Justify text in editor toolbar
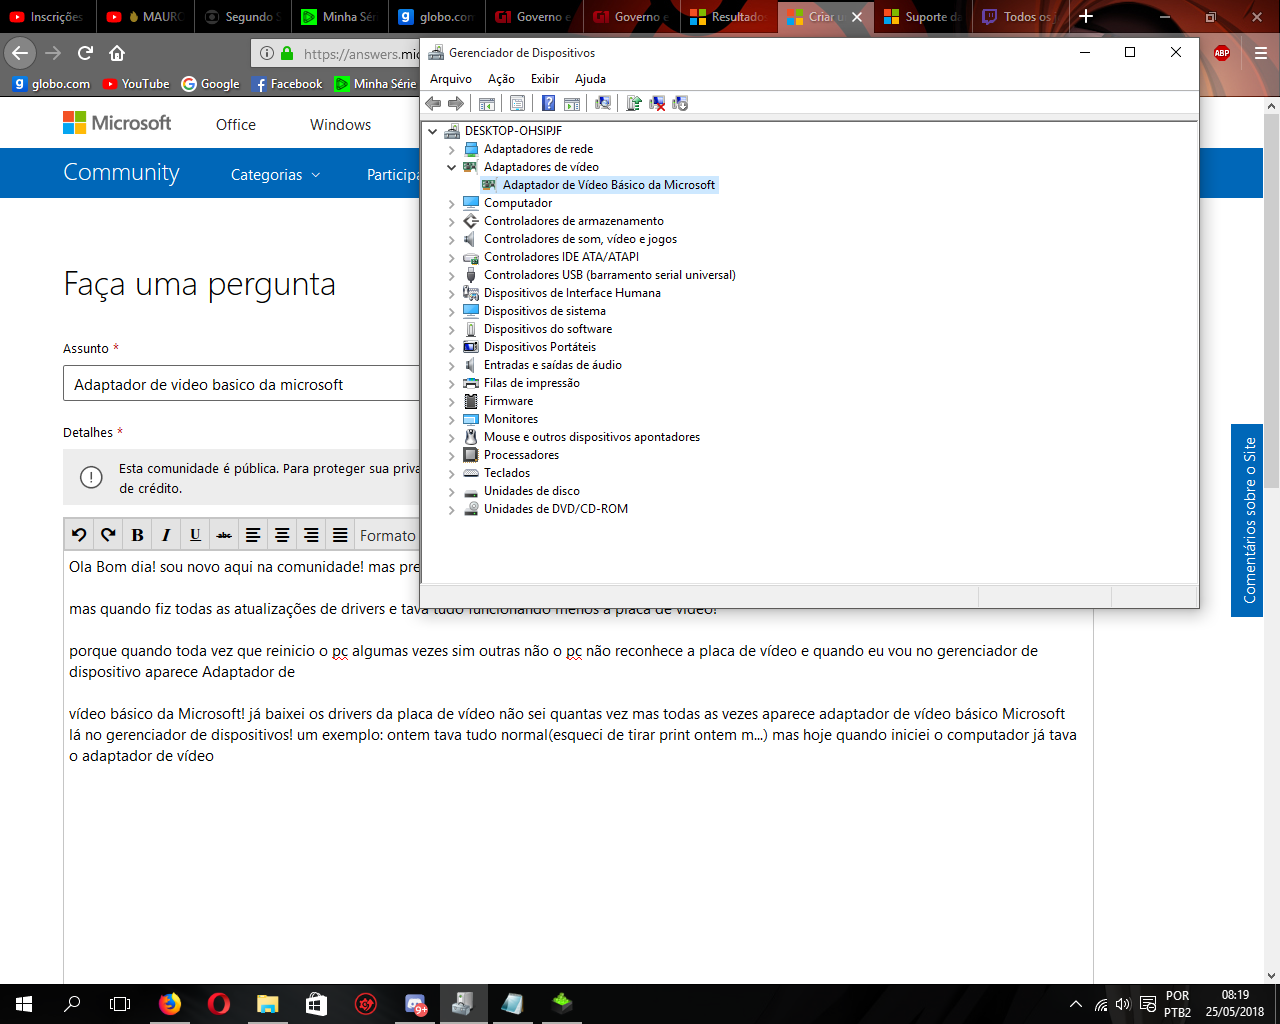 pos(340,535)
